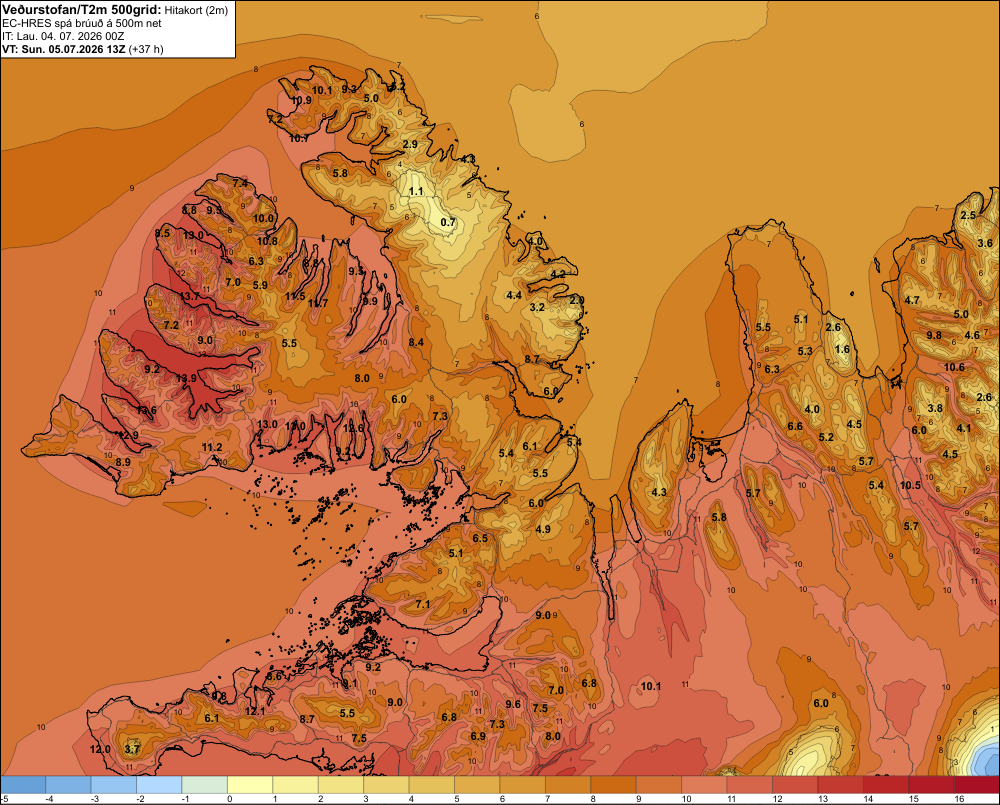Click the legend swatch between -2 and -1
Image resolution: width=1000 pixels, height=805 pixels.
point(159,785)
